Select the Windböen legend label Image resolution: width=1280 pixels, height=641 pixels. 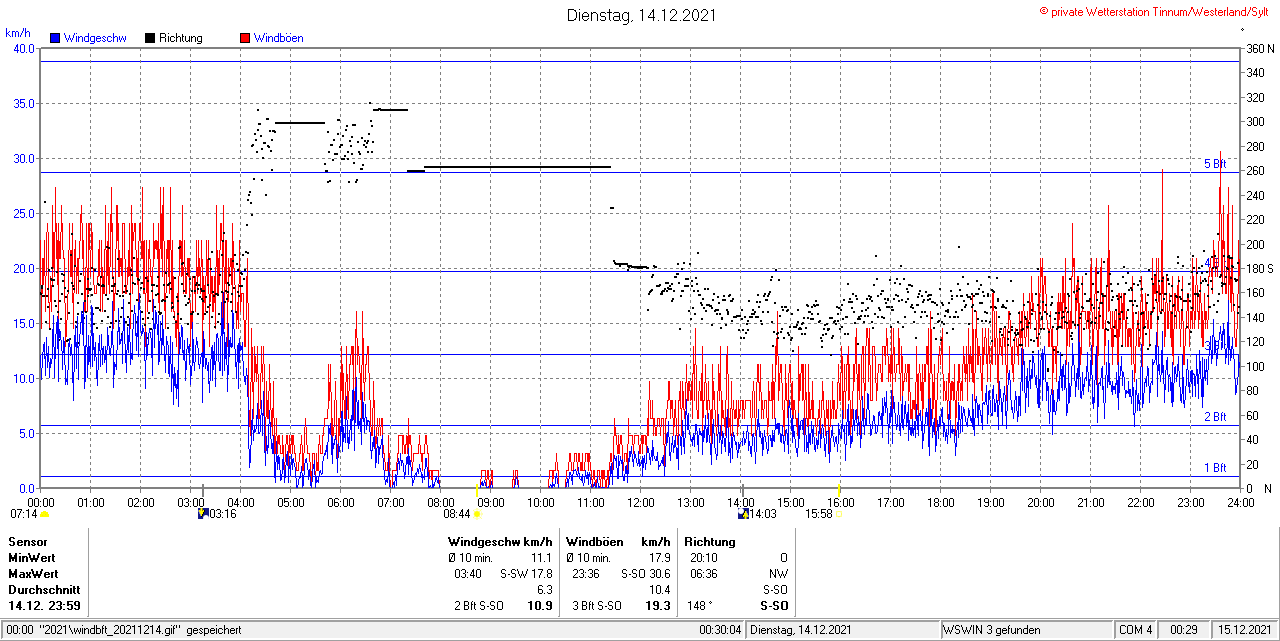(x=278, y=38)
